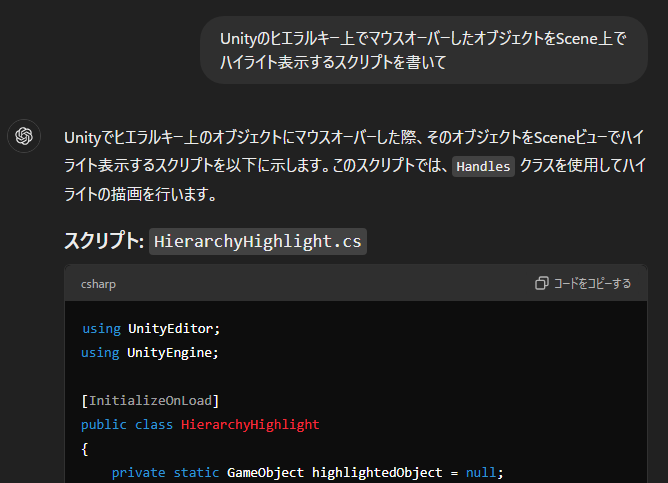Click the スクリプト: heading text
Viewport: 668px width, 483px height.
click(x=104, y=241)
